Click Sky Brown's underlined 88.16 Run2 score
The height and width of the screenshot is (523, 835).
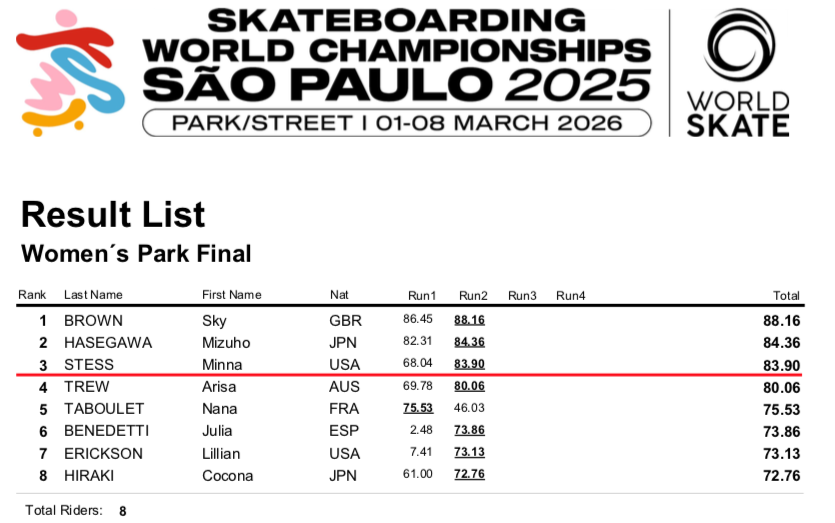pyautogui.click(x=469, y=321)
